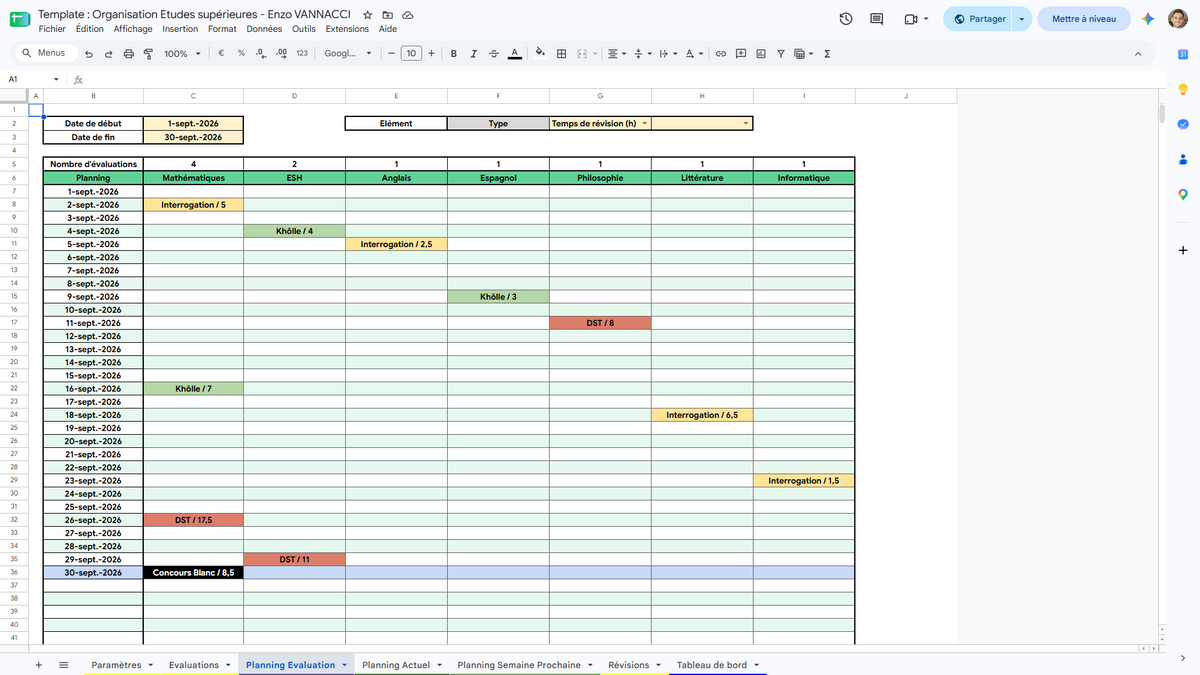Click the font size field

click(x=411, y=54)
